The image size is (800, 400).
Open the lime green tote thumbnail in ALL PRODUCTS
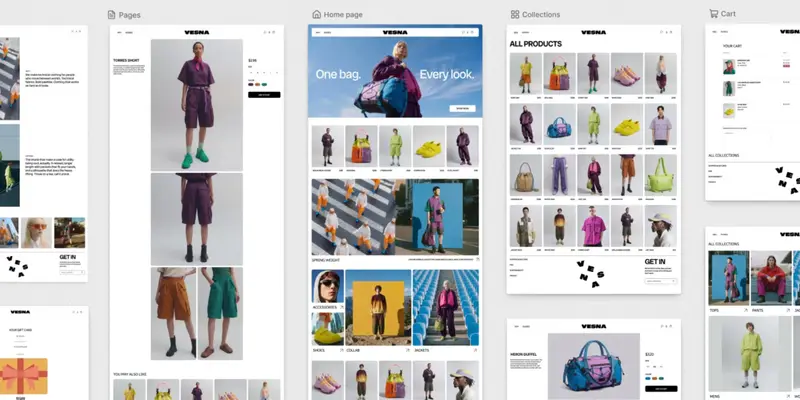(660, 175)
